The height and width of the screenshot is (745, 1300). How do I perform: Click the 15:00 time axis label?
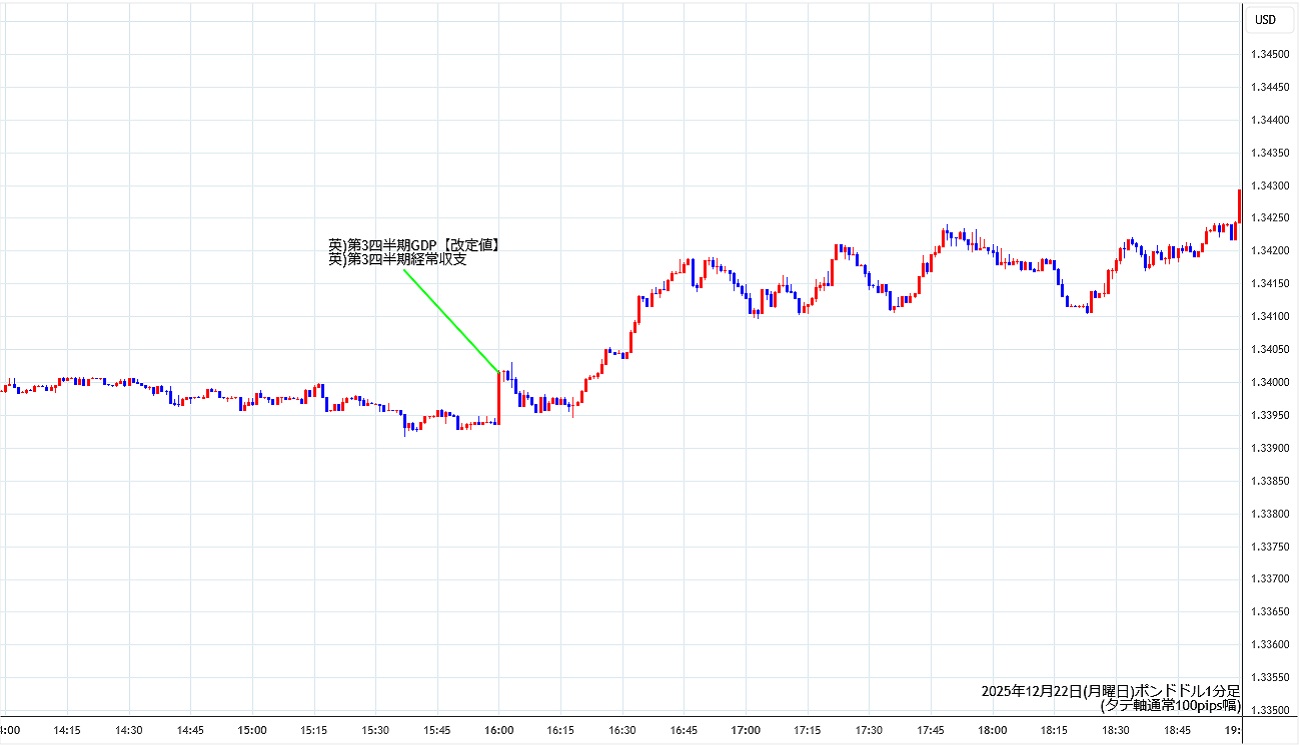[252, 730]
